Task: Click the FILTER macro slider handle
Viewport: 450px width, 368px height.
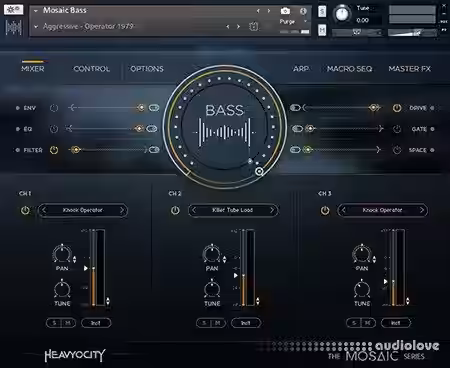Action: point(76,150)
